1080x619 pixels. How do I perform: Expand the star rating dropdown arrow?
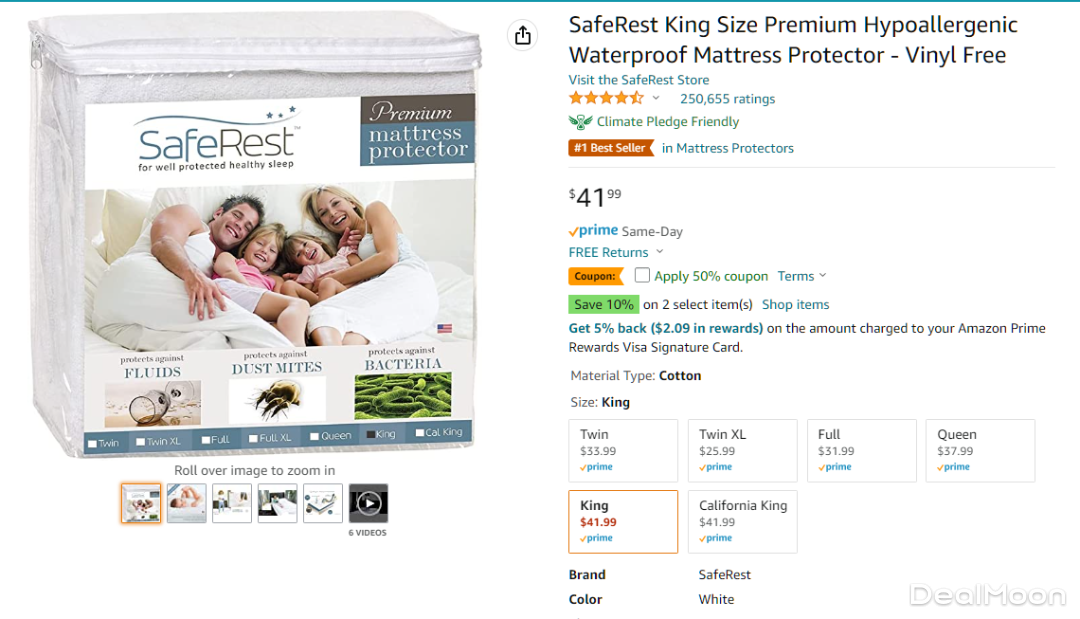656,98
